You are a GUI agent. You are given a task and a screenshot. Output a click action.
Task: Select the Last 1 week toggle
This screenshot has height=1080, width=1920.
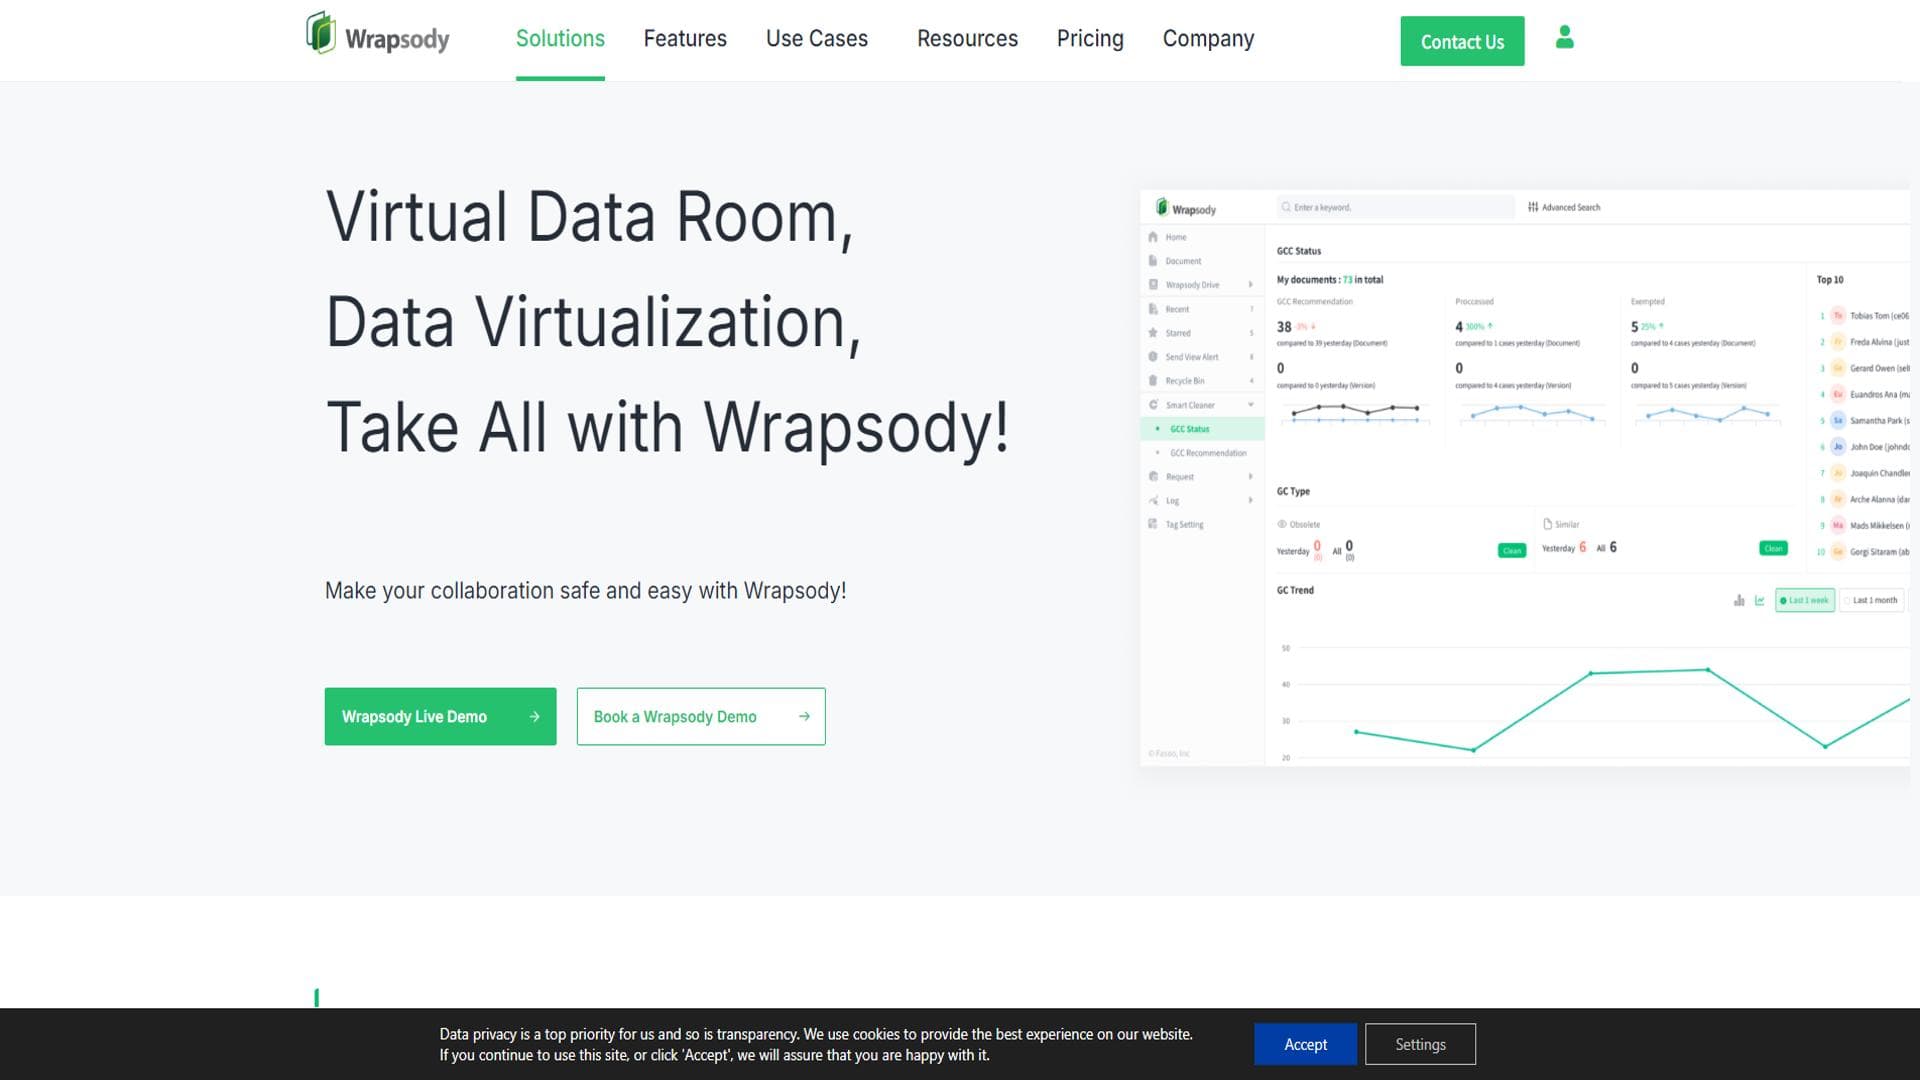pos(1805,600)
